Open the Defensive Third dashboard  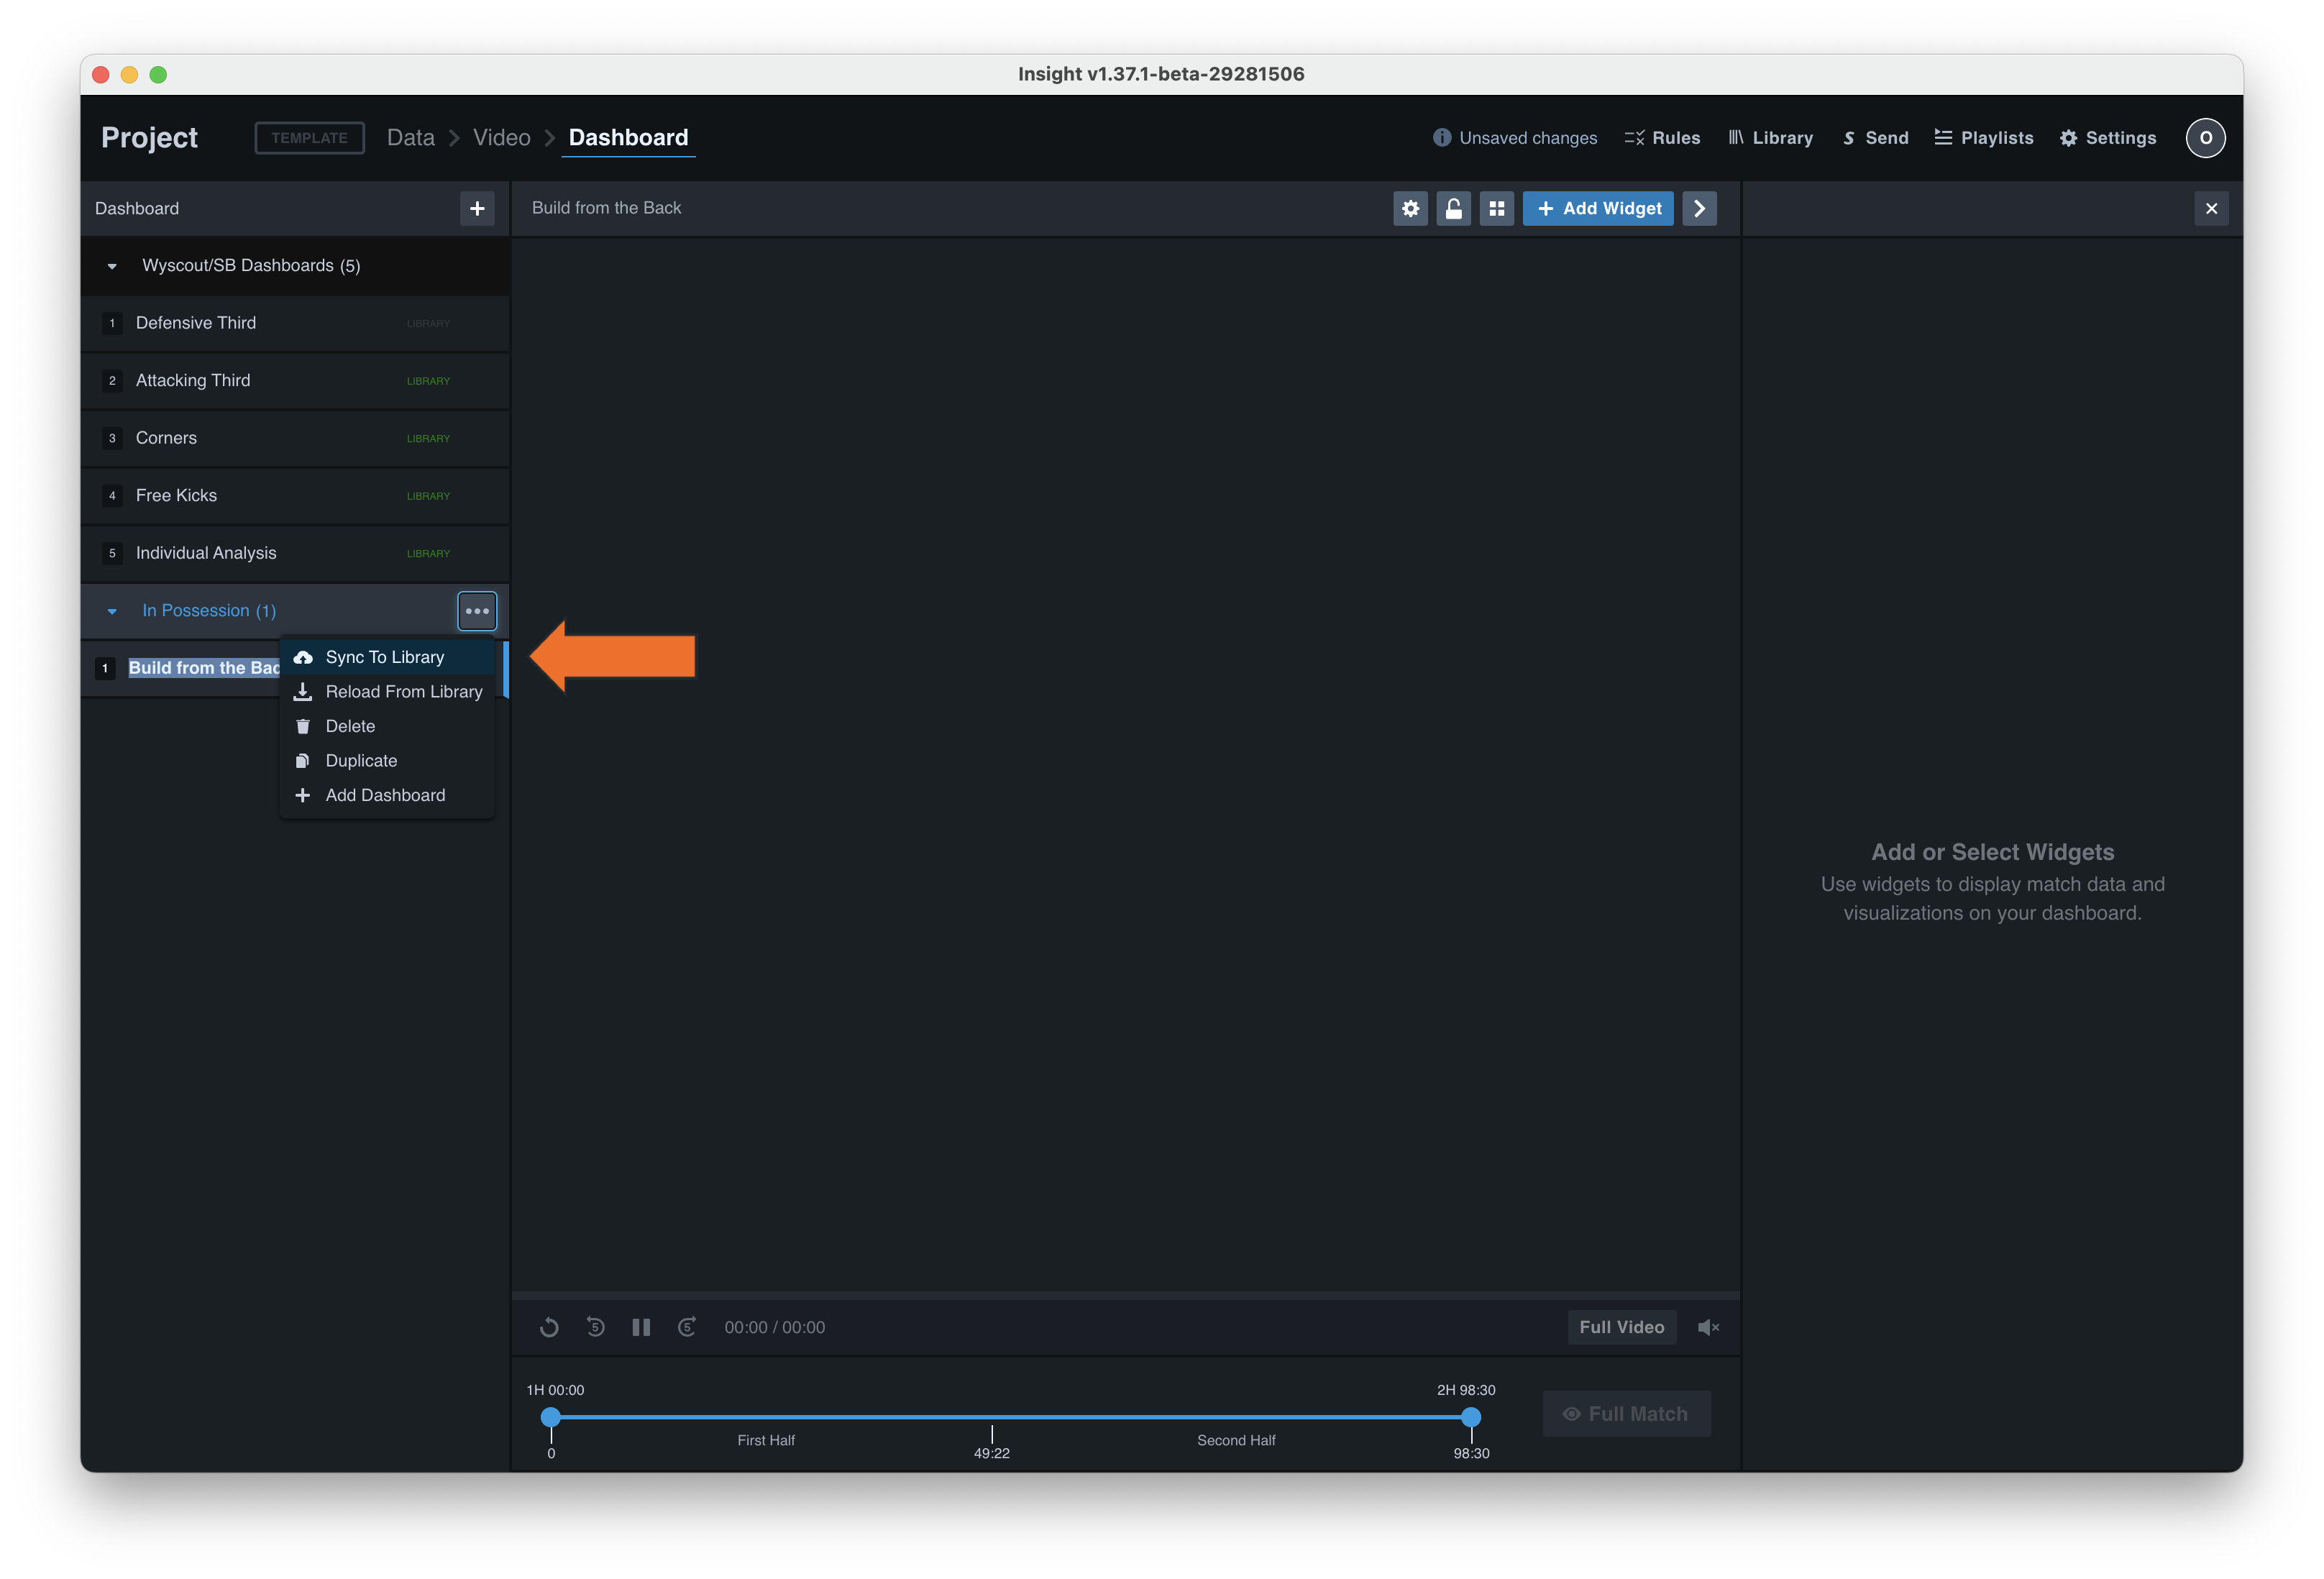[295, 323]
